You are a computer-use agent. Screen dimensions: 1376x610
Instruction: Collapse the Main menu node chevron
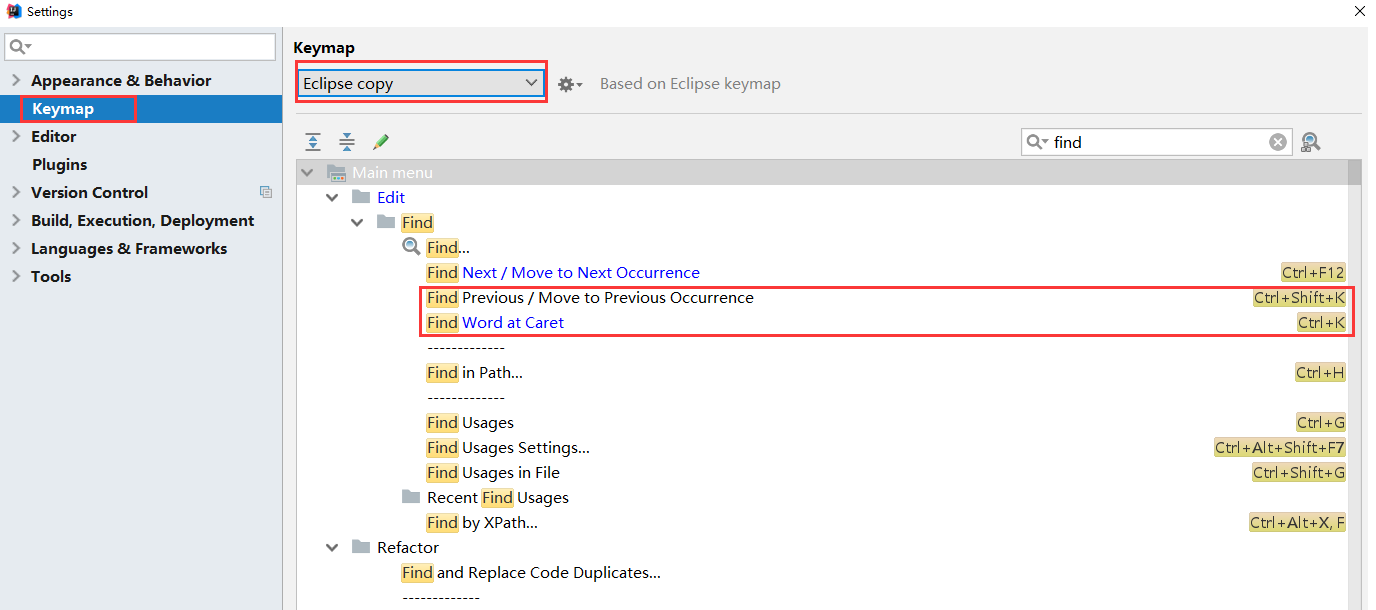(x=307, y=172)
